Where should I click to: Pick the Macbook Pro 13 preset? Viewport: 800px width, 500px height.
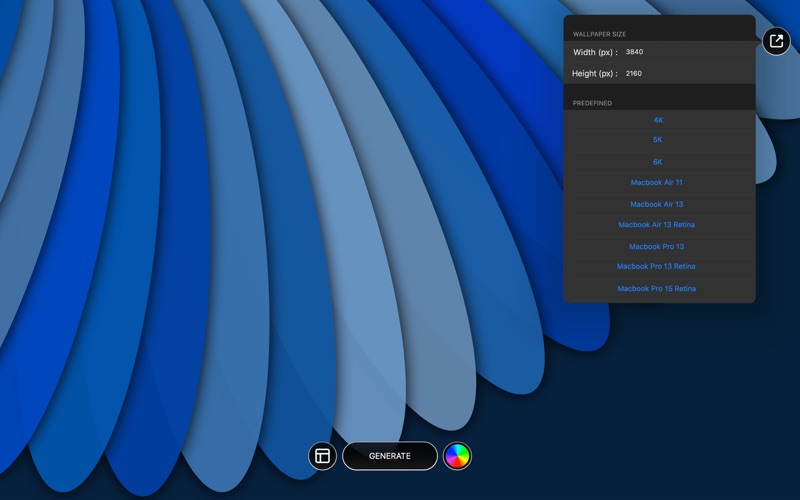[x=657, y=247]
